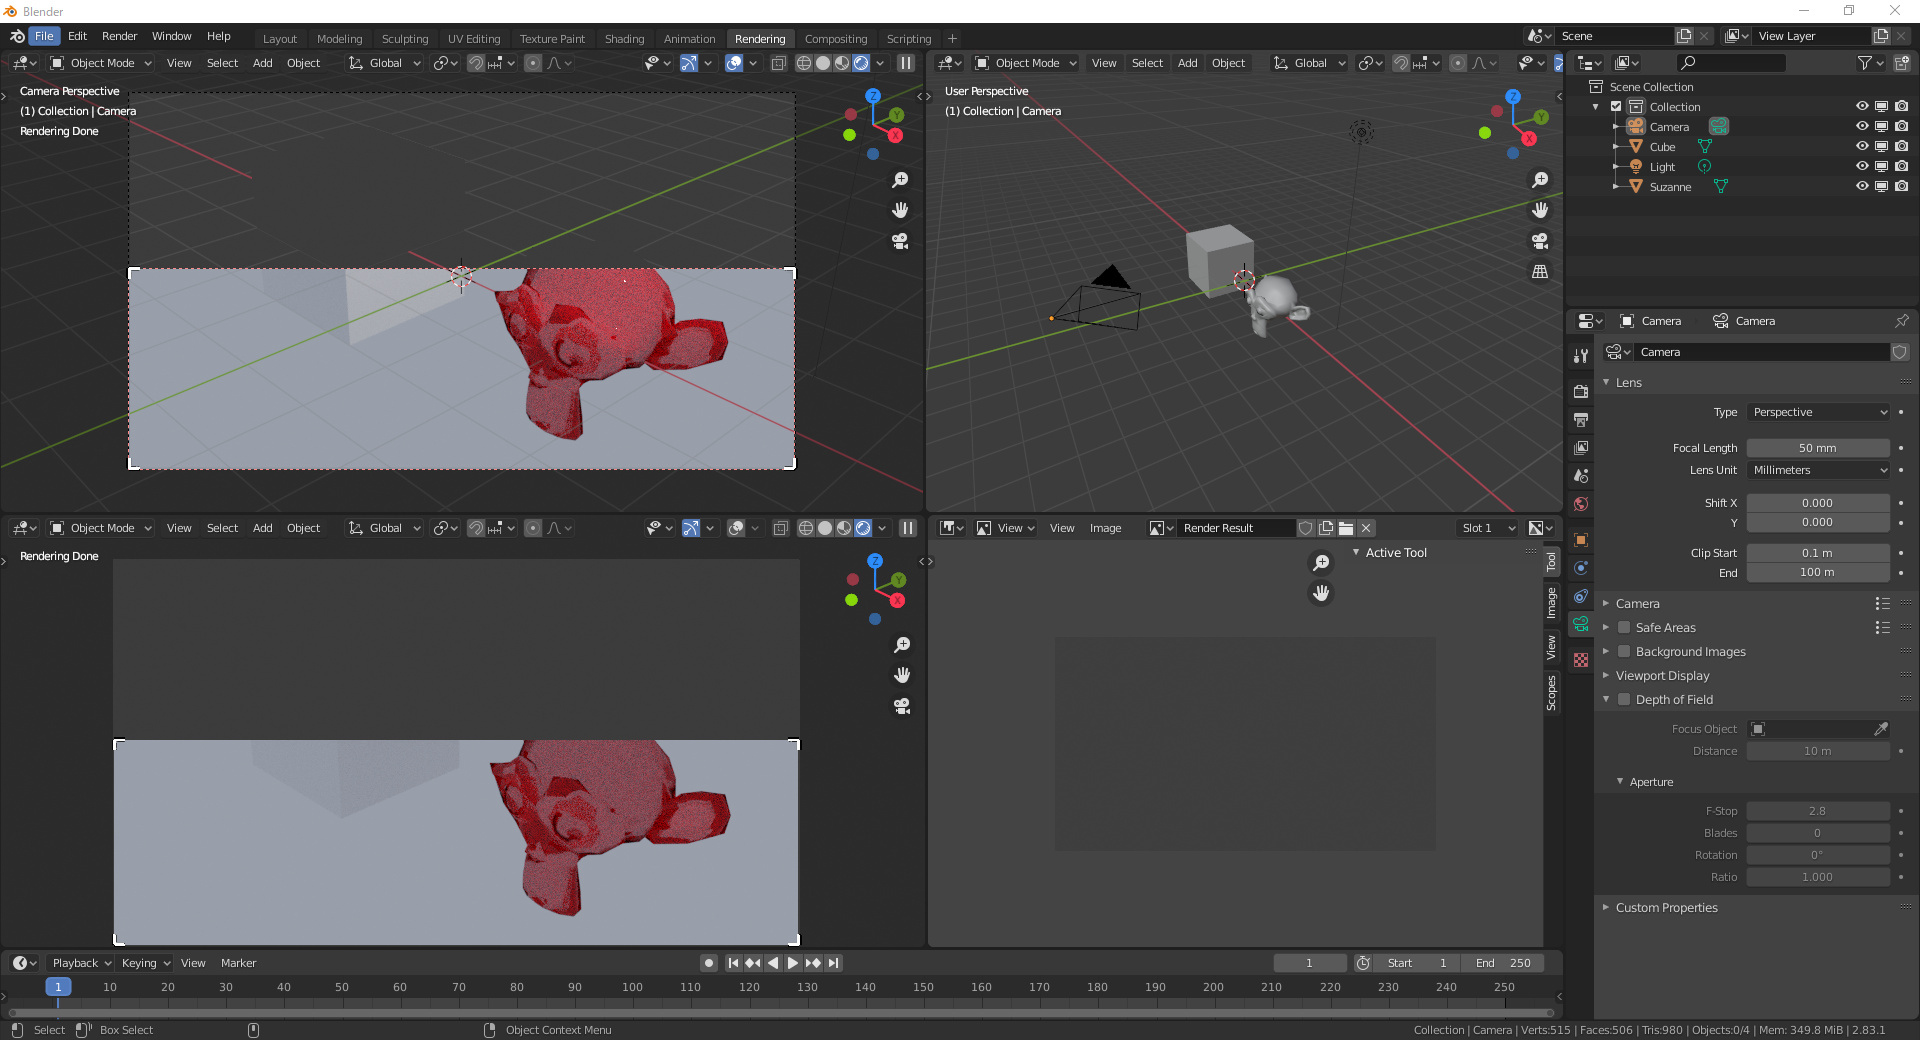Open the View Layer properties tab

(1581, 448)
